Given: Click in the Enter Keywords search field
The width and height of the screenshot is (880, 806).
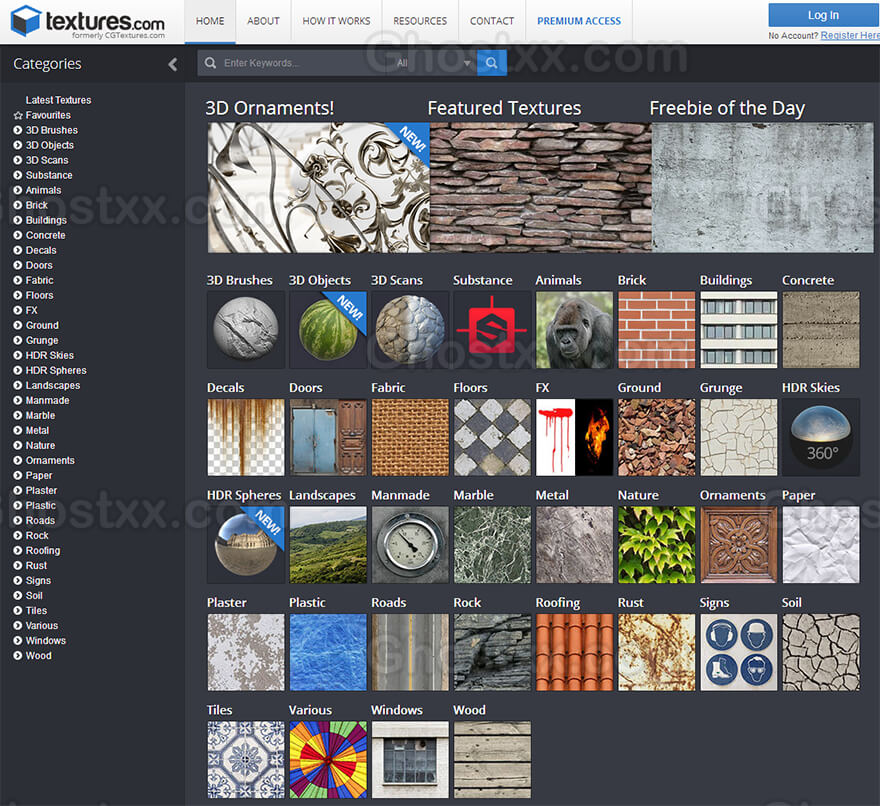Looking at the screenshot, I should click(x=300, y=63).
